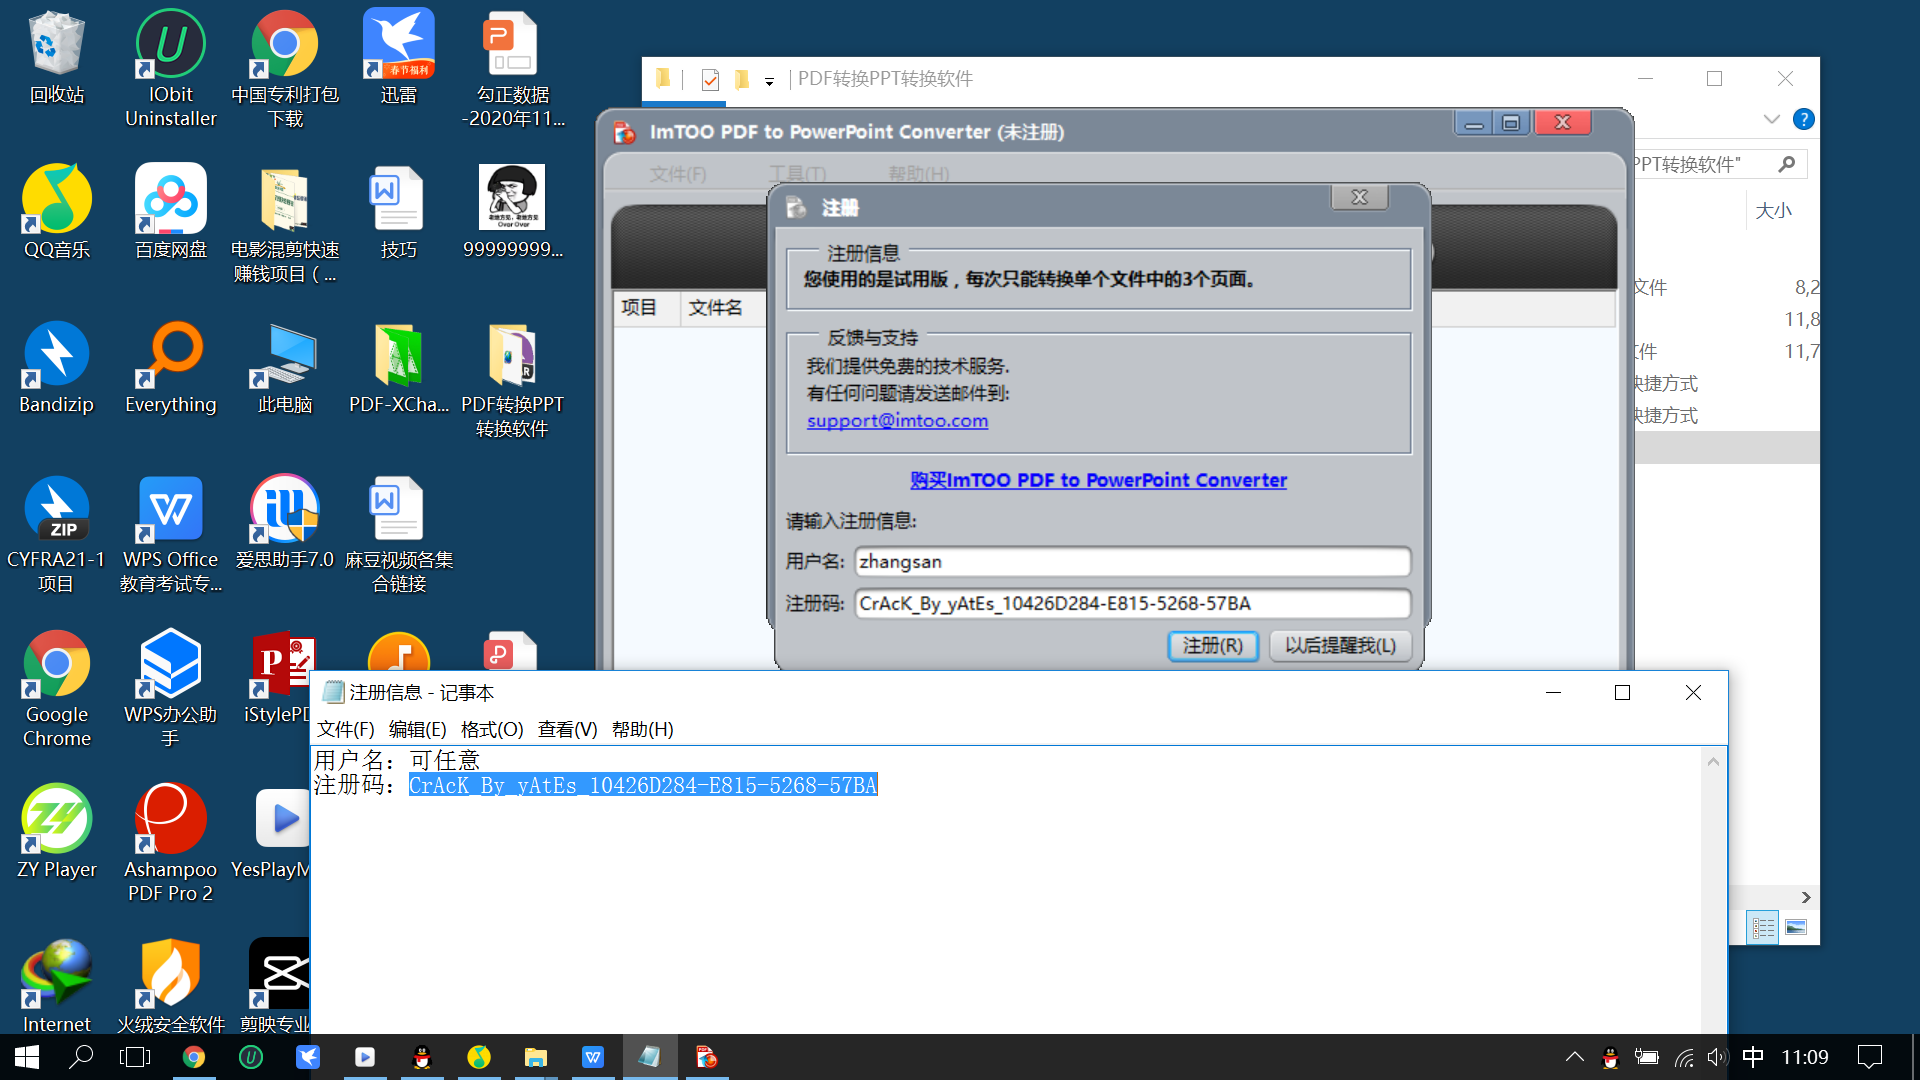The height and width of the screenshot is (1080, 1920).
Task: Open 此电脑 desktop icon
Action: 285,367
